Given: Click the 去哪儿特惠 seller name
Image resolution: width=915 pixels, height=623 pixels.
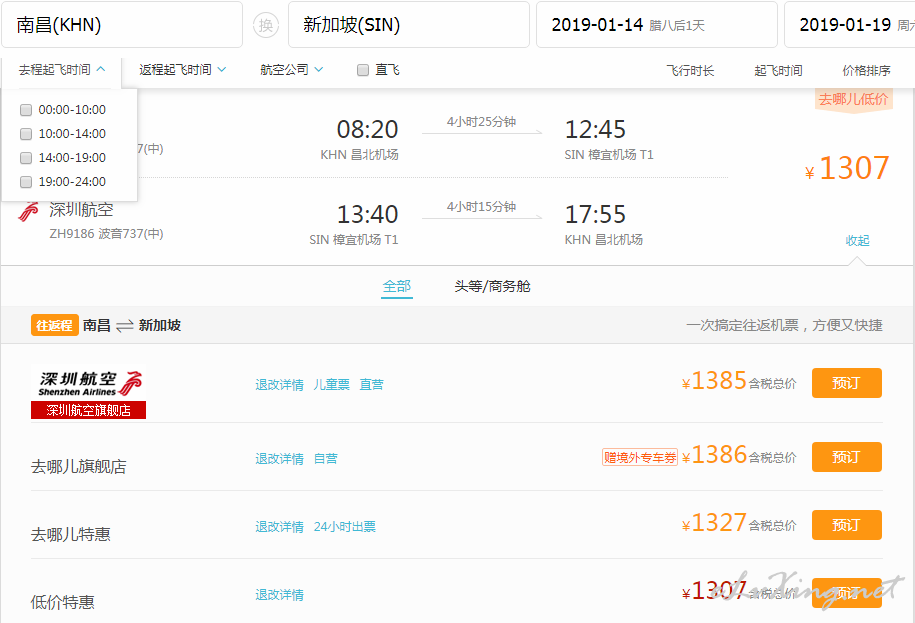Looking at the screenshot, I should tap(71, 534).
